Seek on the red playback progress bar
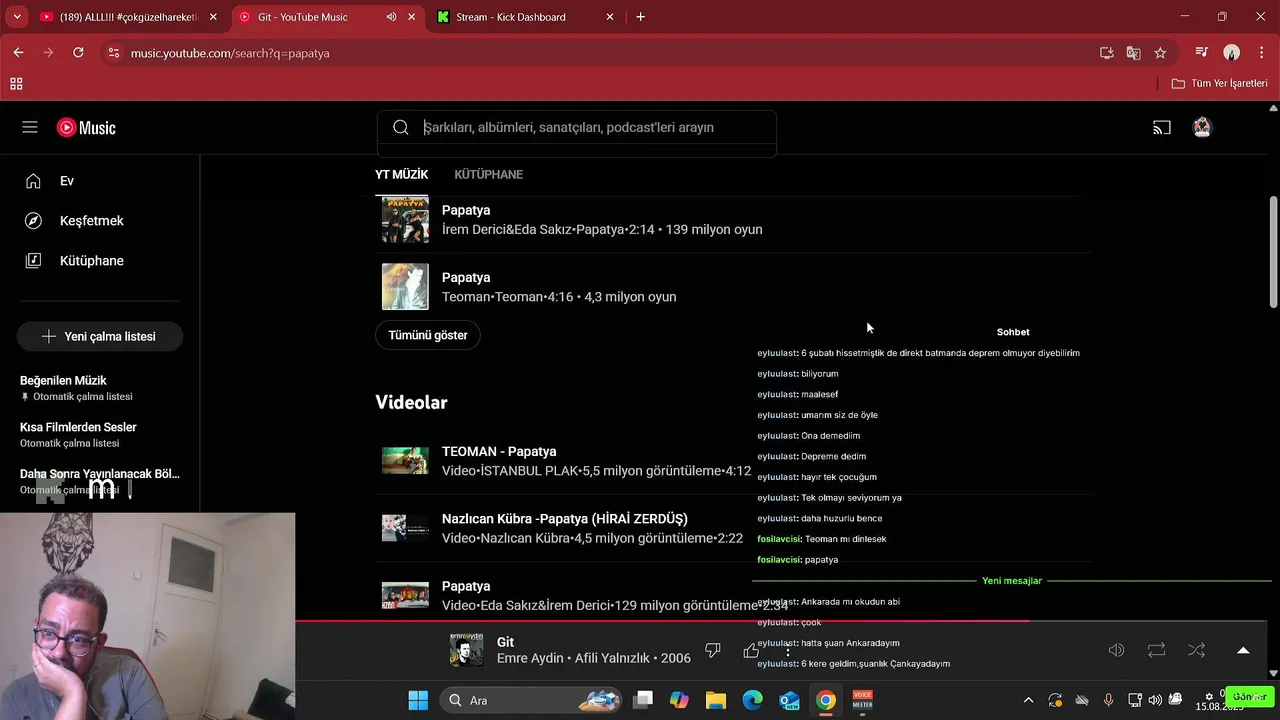This screenshot has width=1280, height=720. [x=662, y=621]
